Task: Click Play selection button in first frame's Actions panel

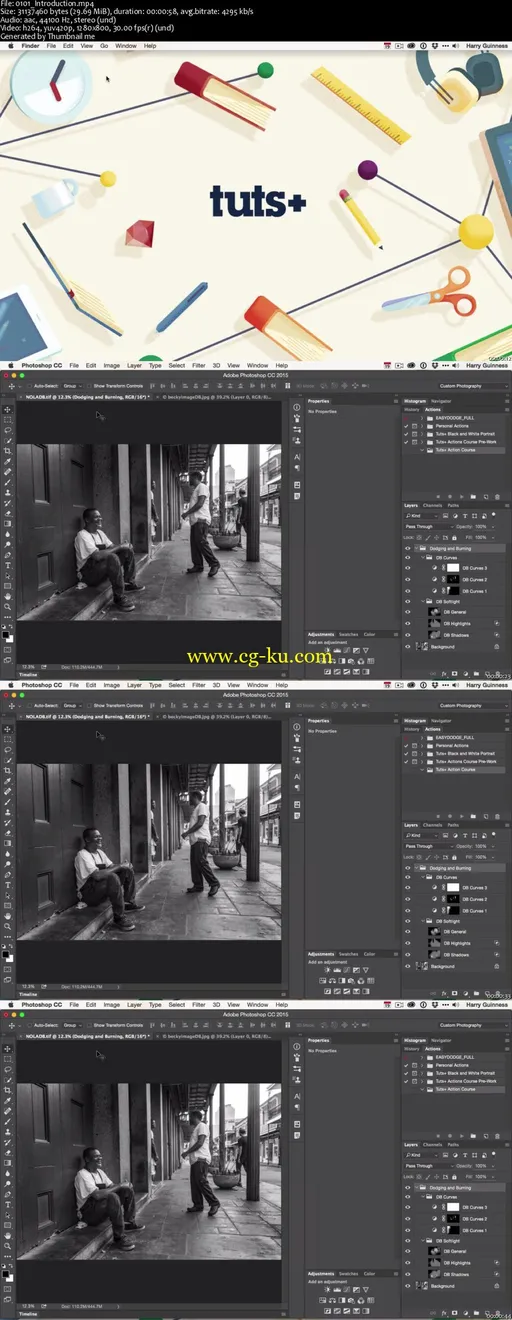Action: click(462, 496)
